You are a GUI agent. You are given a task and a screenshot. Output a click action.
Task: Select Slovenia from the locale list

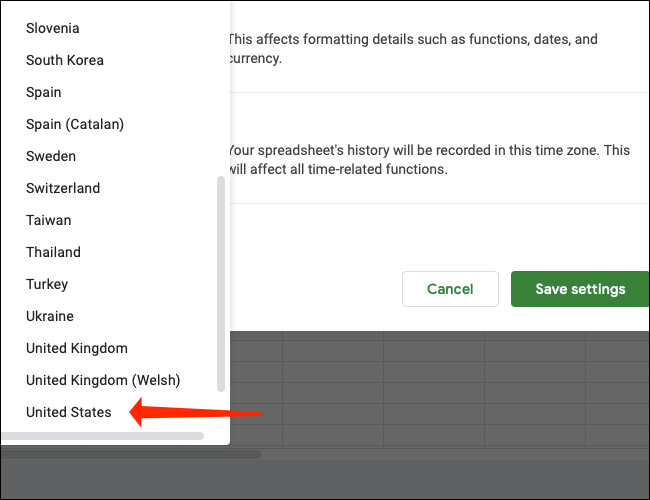click(x=53, y=28)
